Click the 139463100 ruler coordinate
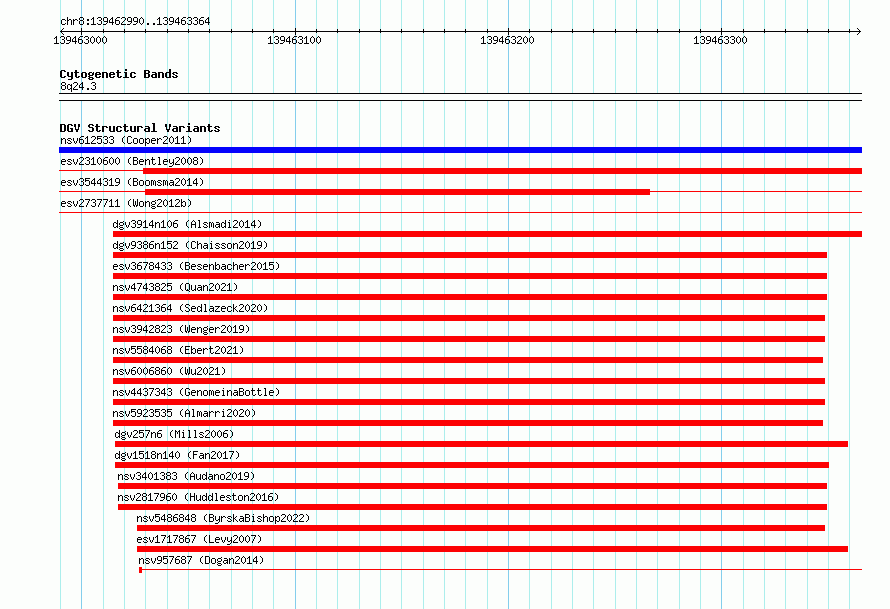Image resolution: width=890 pixels, height=609 pixels. (x=294, y=40)
